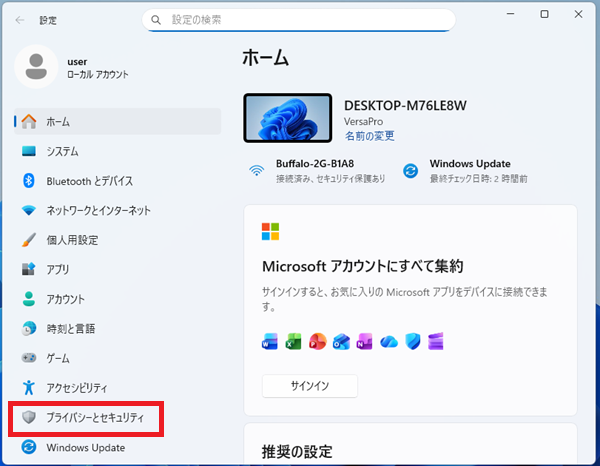The width and height of the screenshot is (600, 466).
Task: Click the Apps icon in sidebar
Action: tap(29, 269)
